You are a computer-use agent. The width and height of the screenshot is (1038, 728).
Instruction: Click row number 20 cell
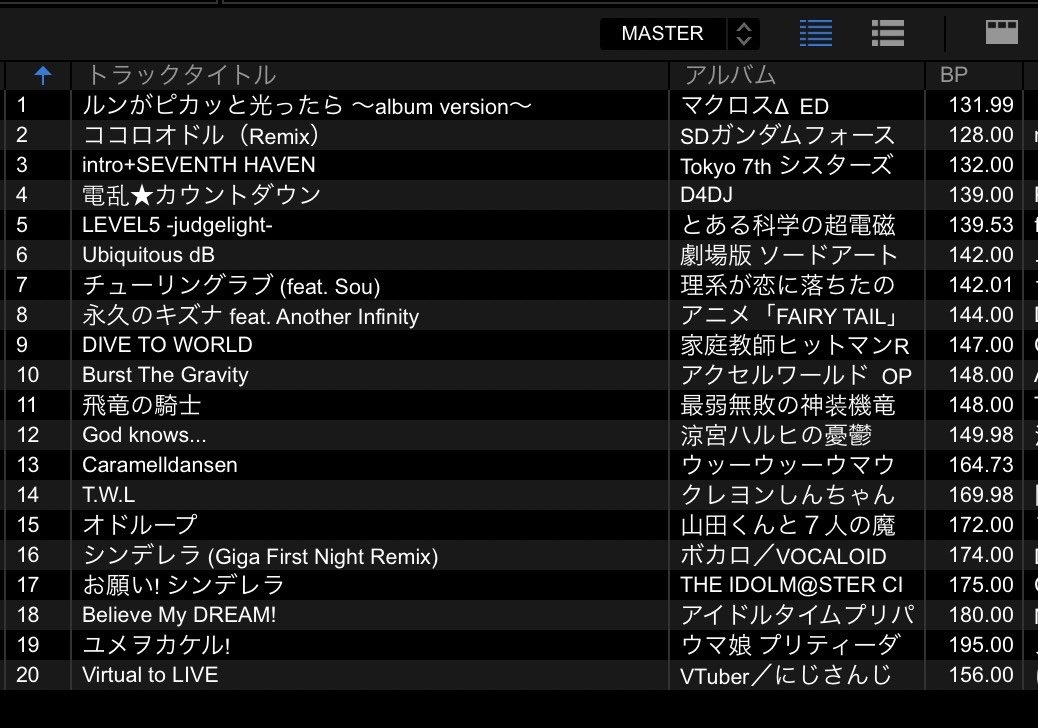[x=28, y=674]
